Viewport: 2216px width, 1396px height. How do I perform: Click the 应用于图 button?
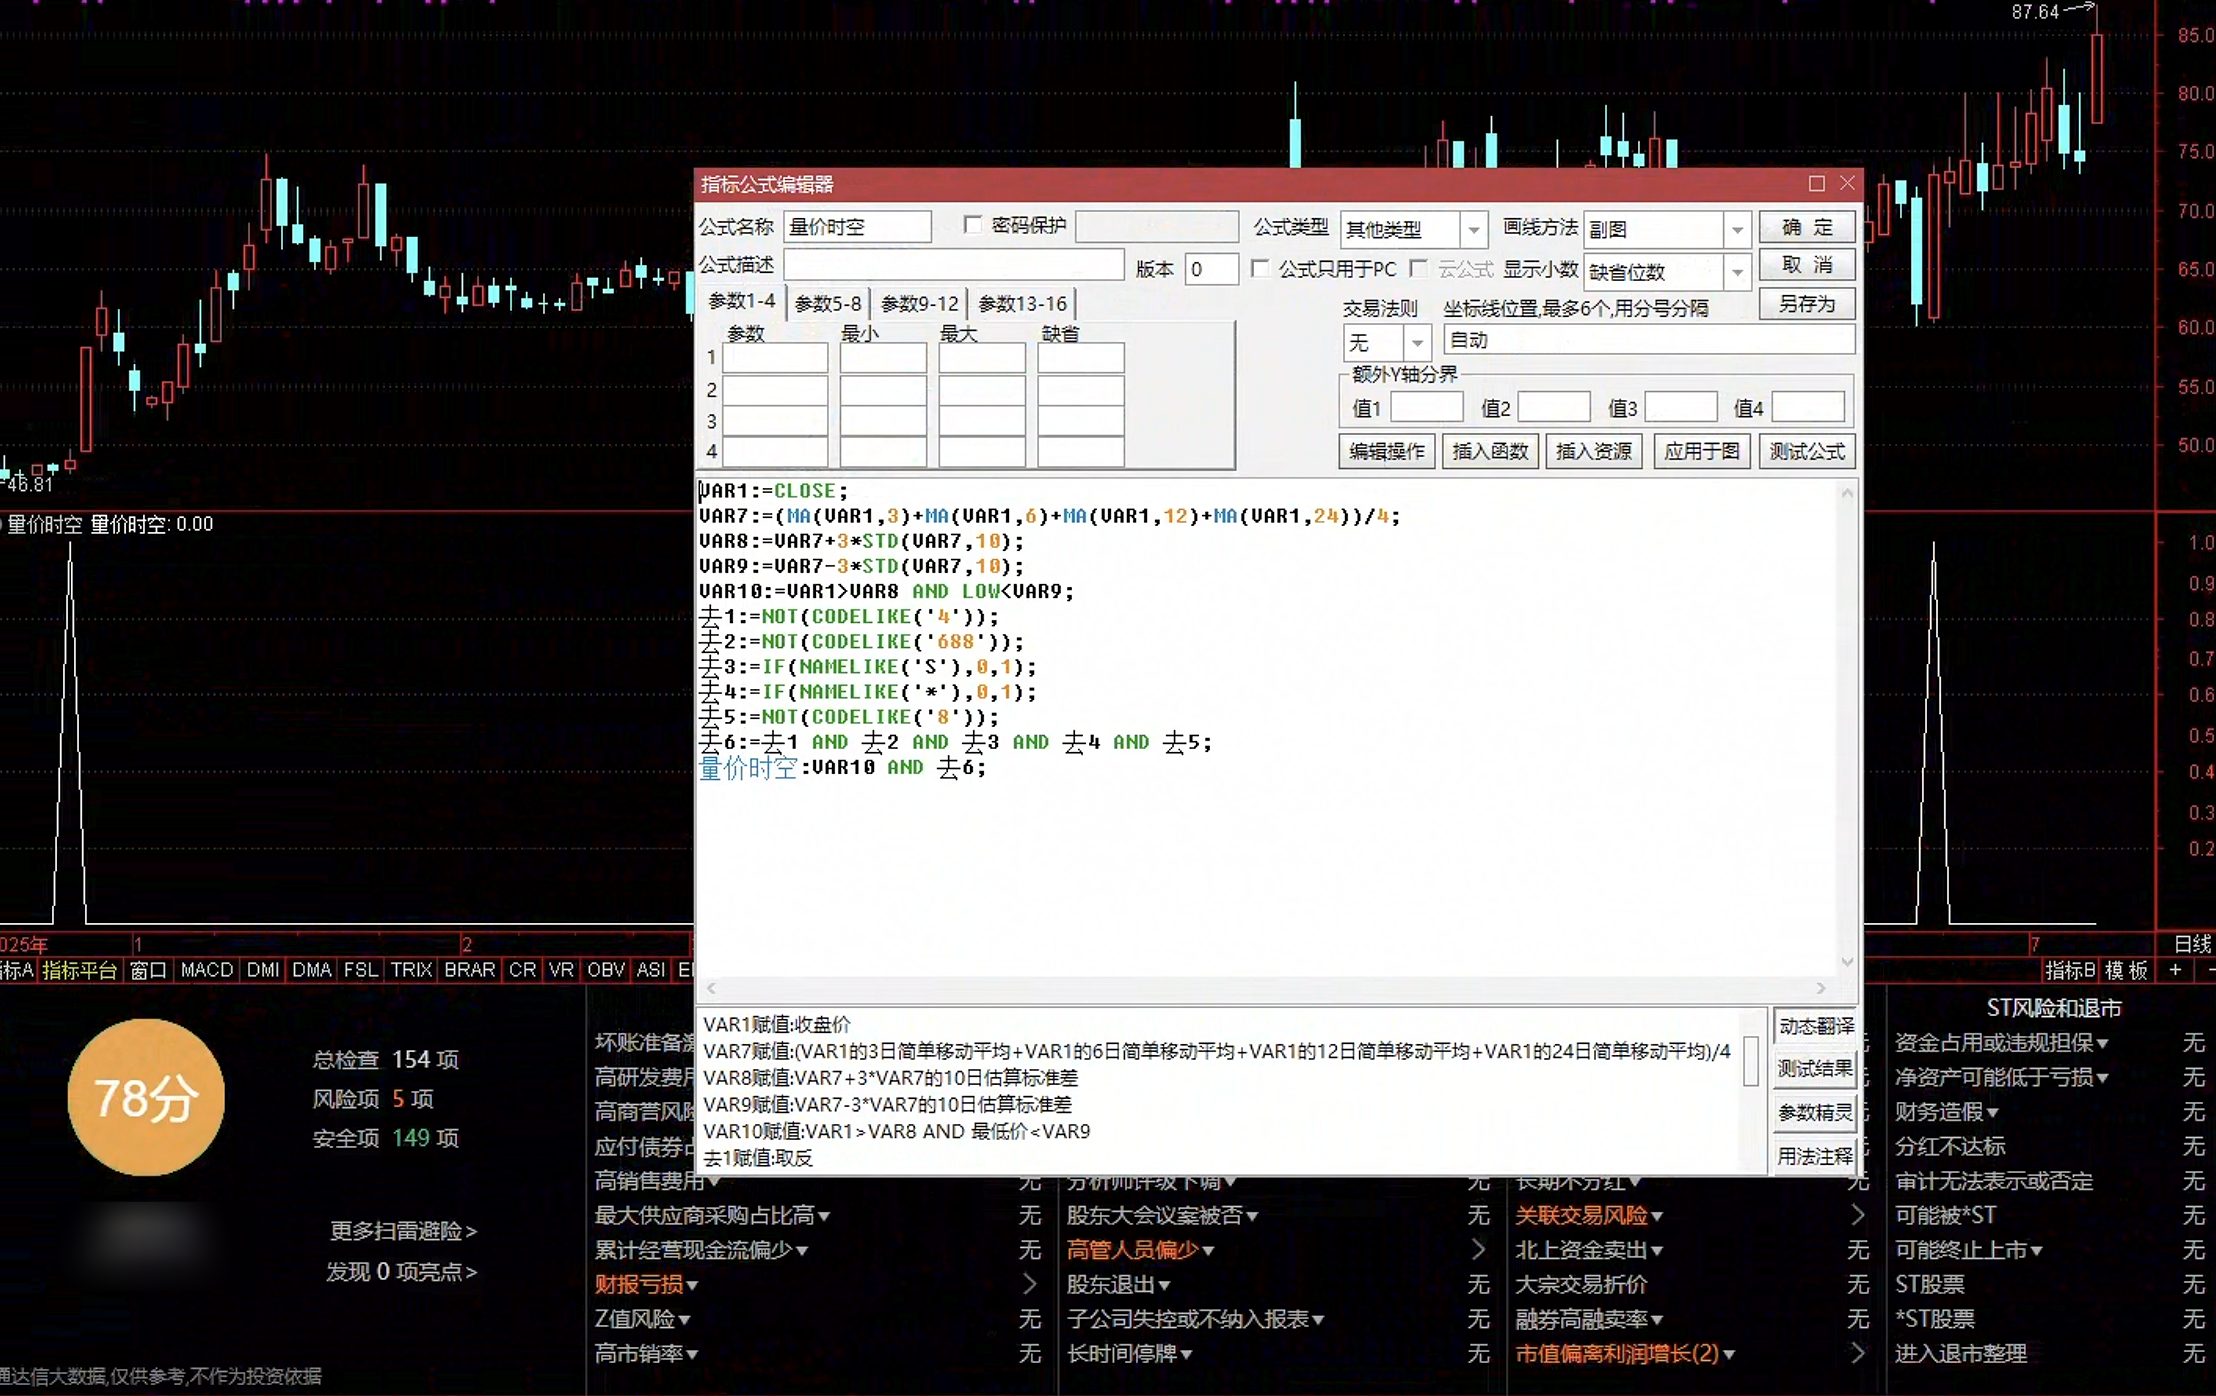1702,451
